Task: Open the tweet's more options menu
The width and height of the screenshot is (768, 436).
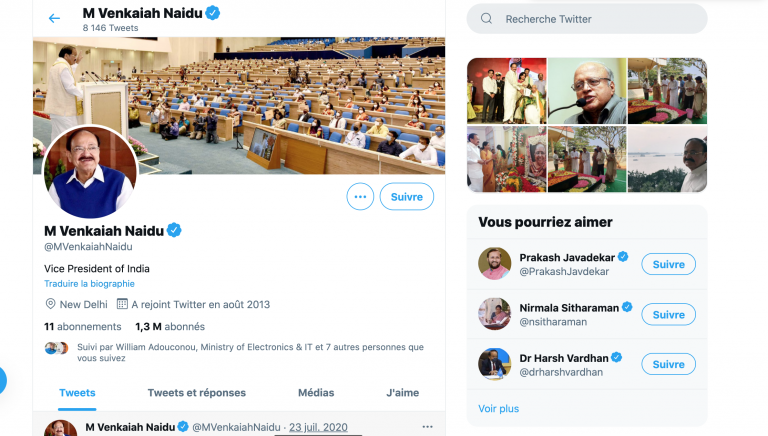Action: (x=427, y=427)
